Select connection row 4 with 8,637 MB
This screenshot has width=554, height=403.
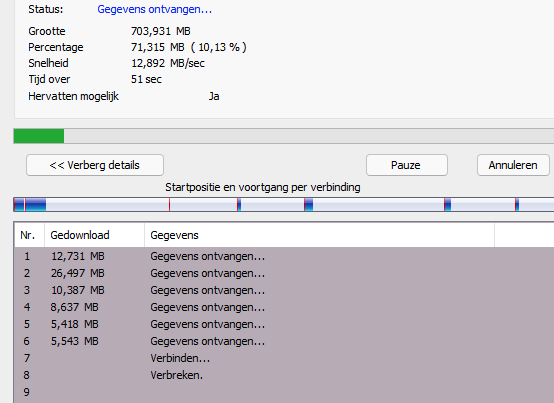tap(284, 307)
